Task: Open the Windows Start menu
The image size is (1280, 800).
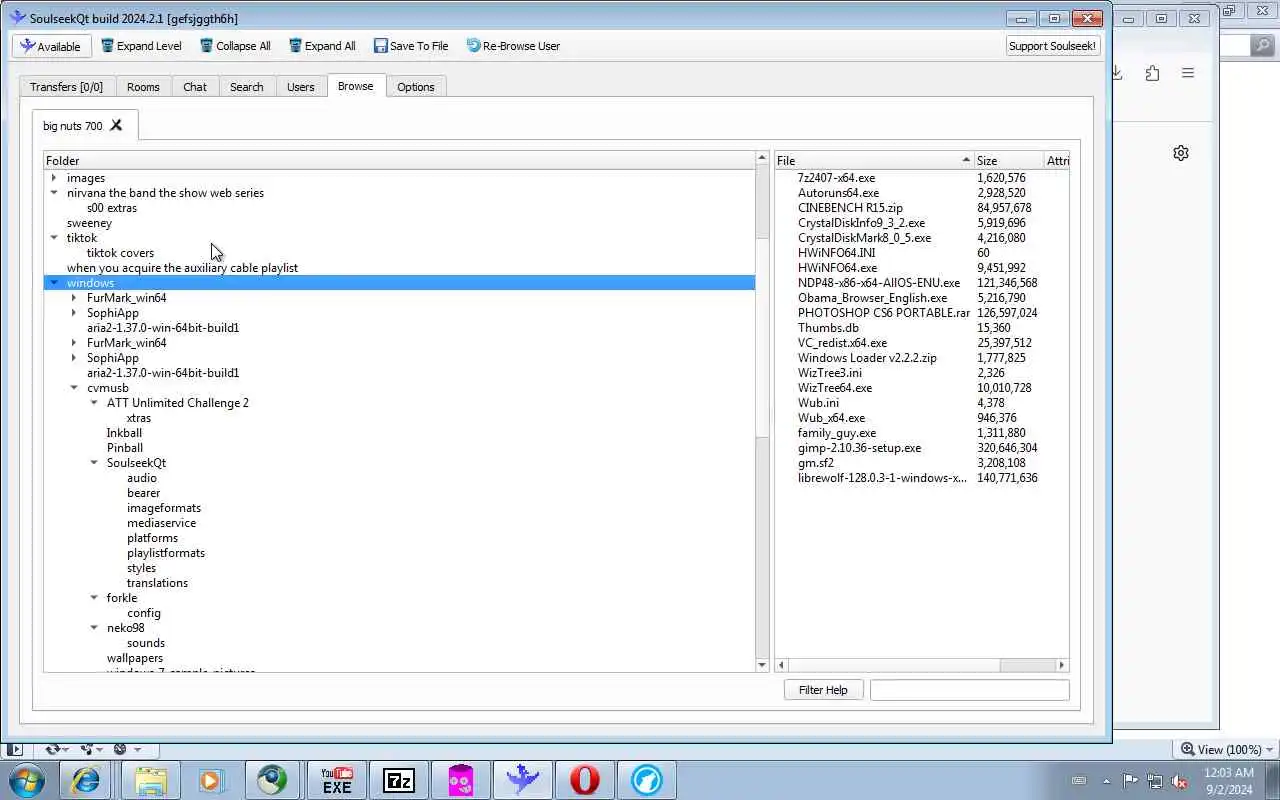Action: point(26,780)
